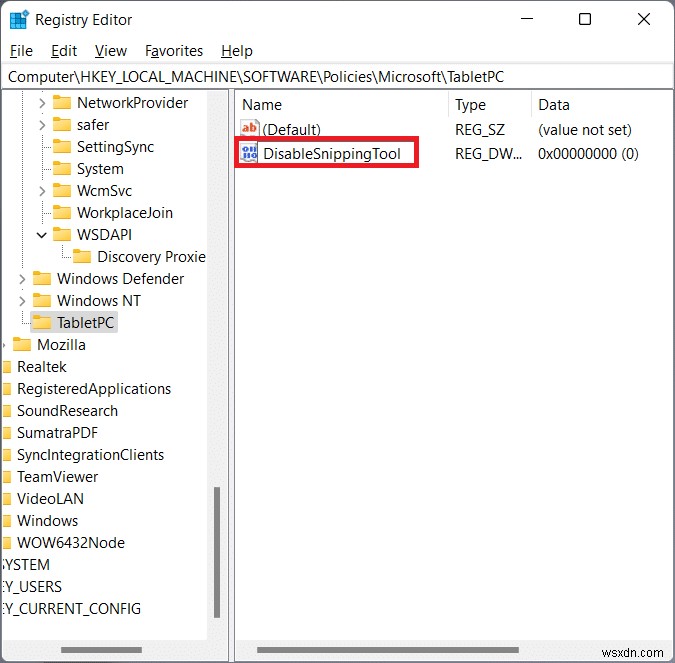Click the WorkplaceJoin folder icon
675x663 pixels.
(62, 213)
